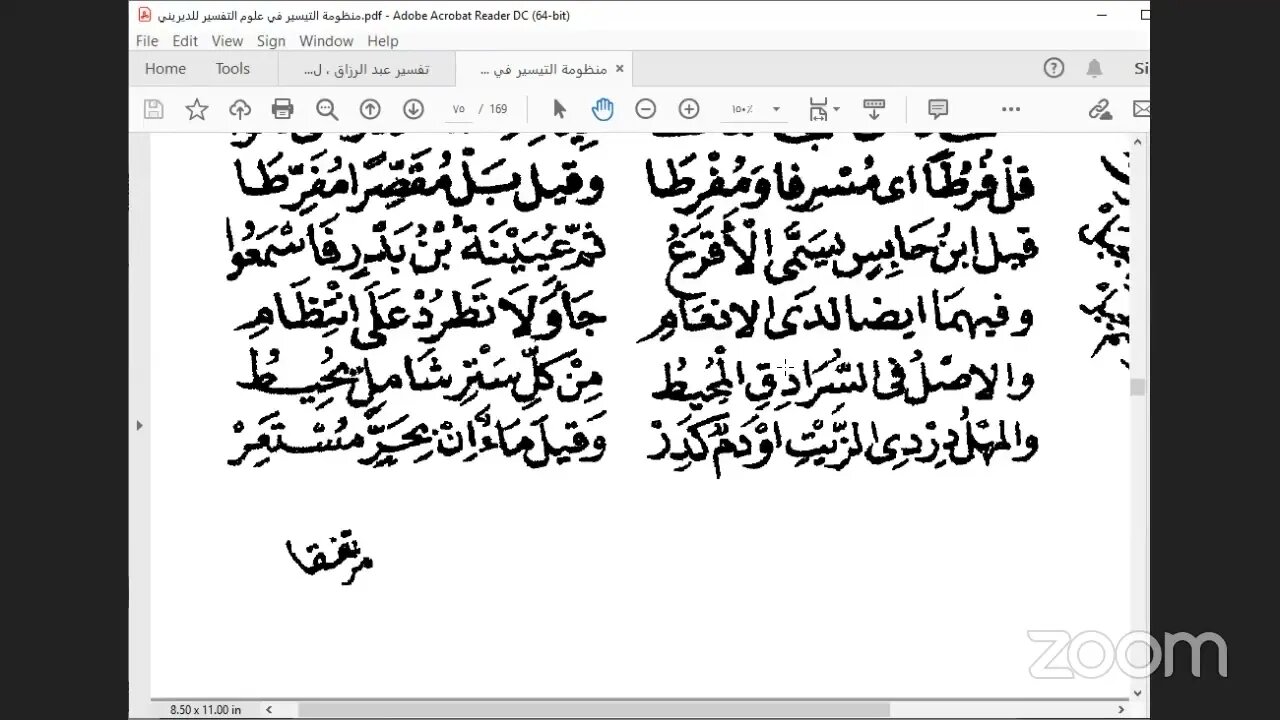Switch to تفسير عبد الرزاق document tab
The image size is (1280, 720).
tap(365, 69)
